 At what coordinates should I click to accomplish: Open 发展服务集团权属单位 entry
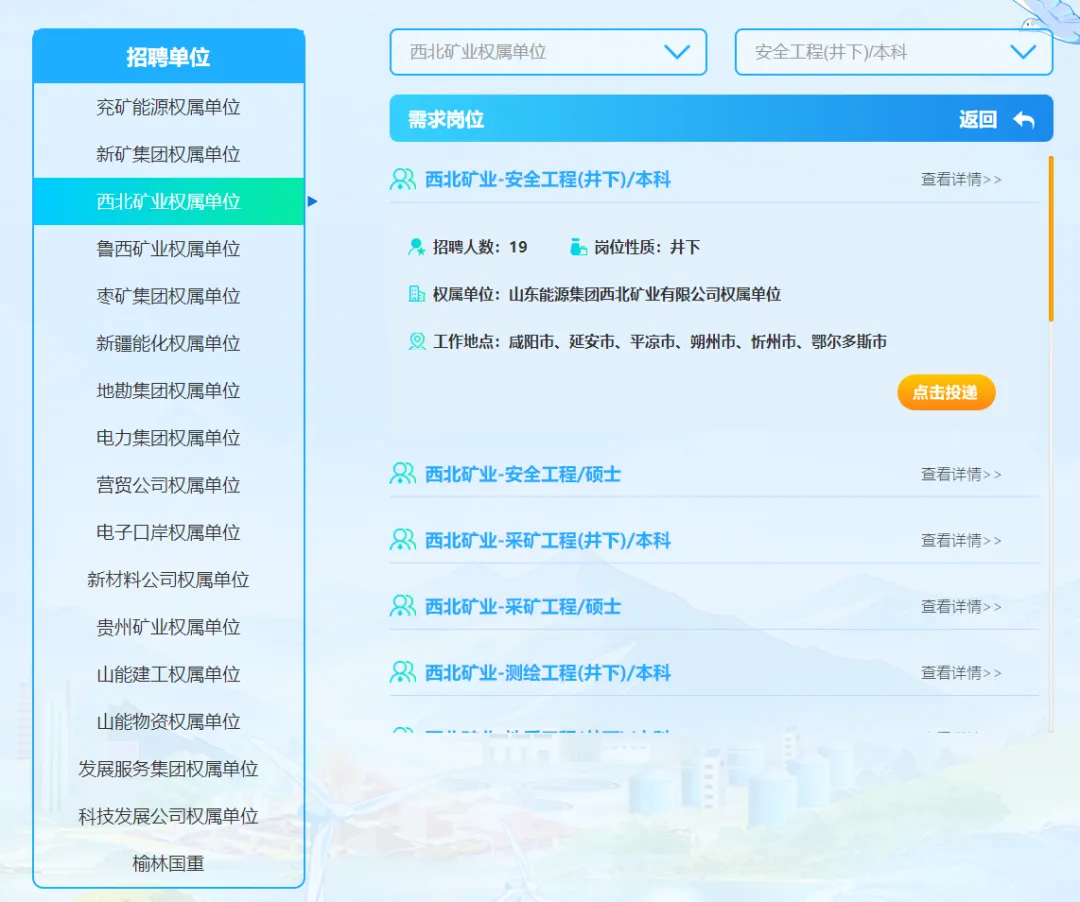pos(169,769)
